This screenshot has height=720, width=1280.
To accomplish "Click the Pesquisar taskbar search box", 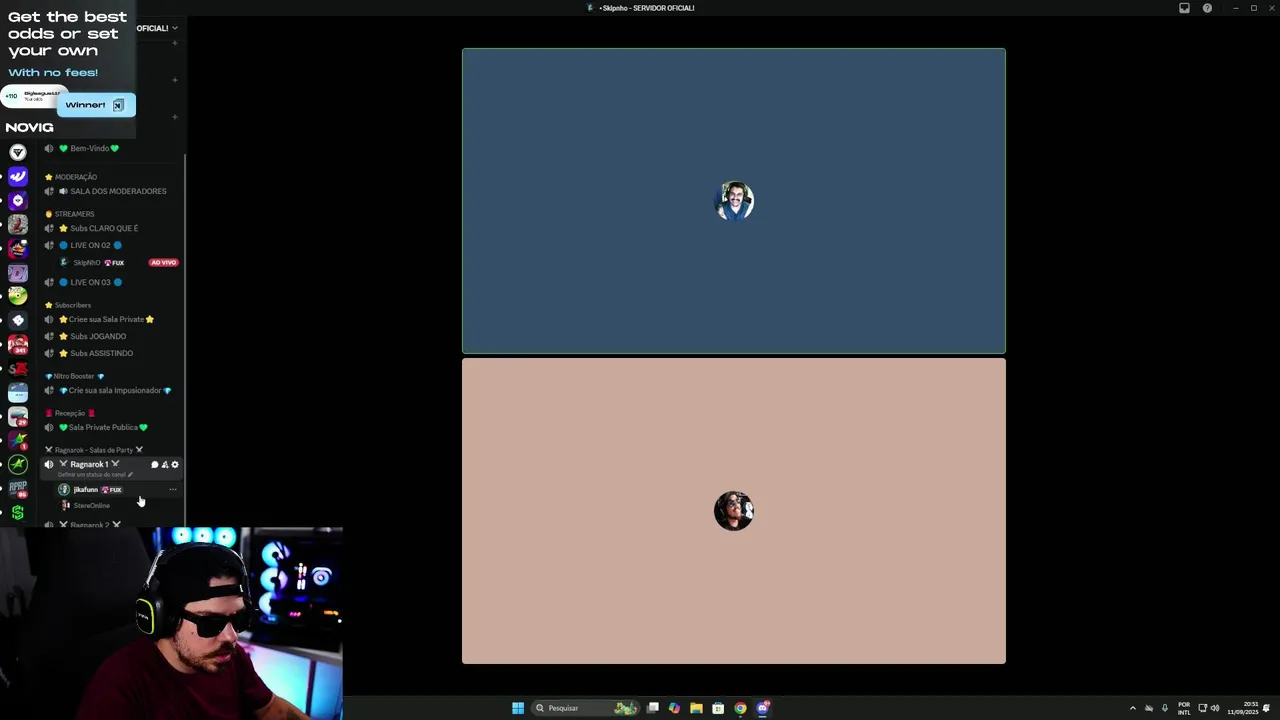I will 586,708.
